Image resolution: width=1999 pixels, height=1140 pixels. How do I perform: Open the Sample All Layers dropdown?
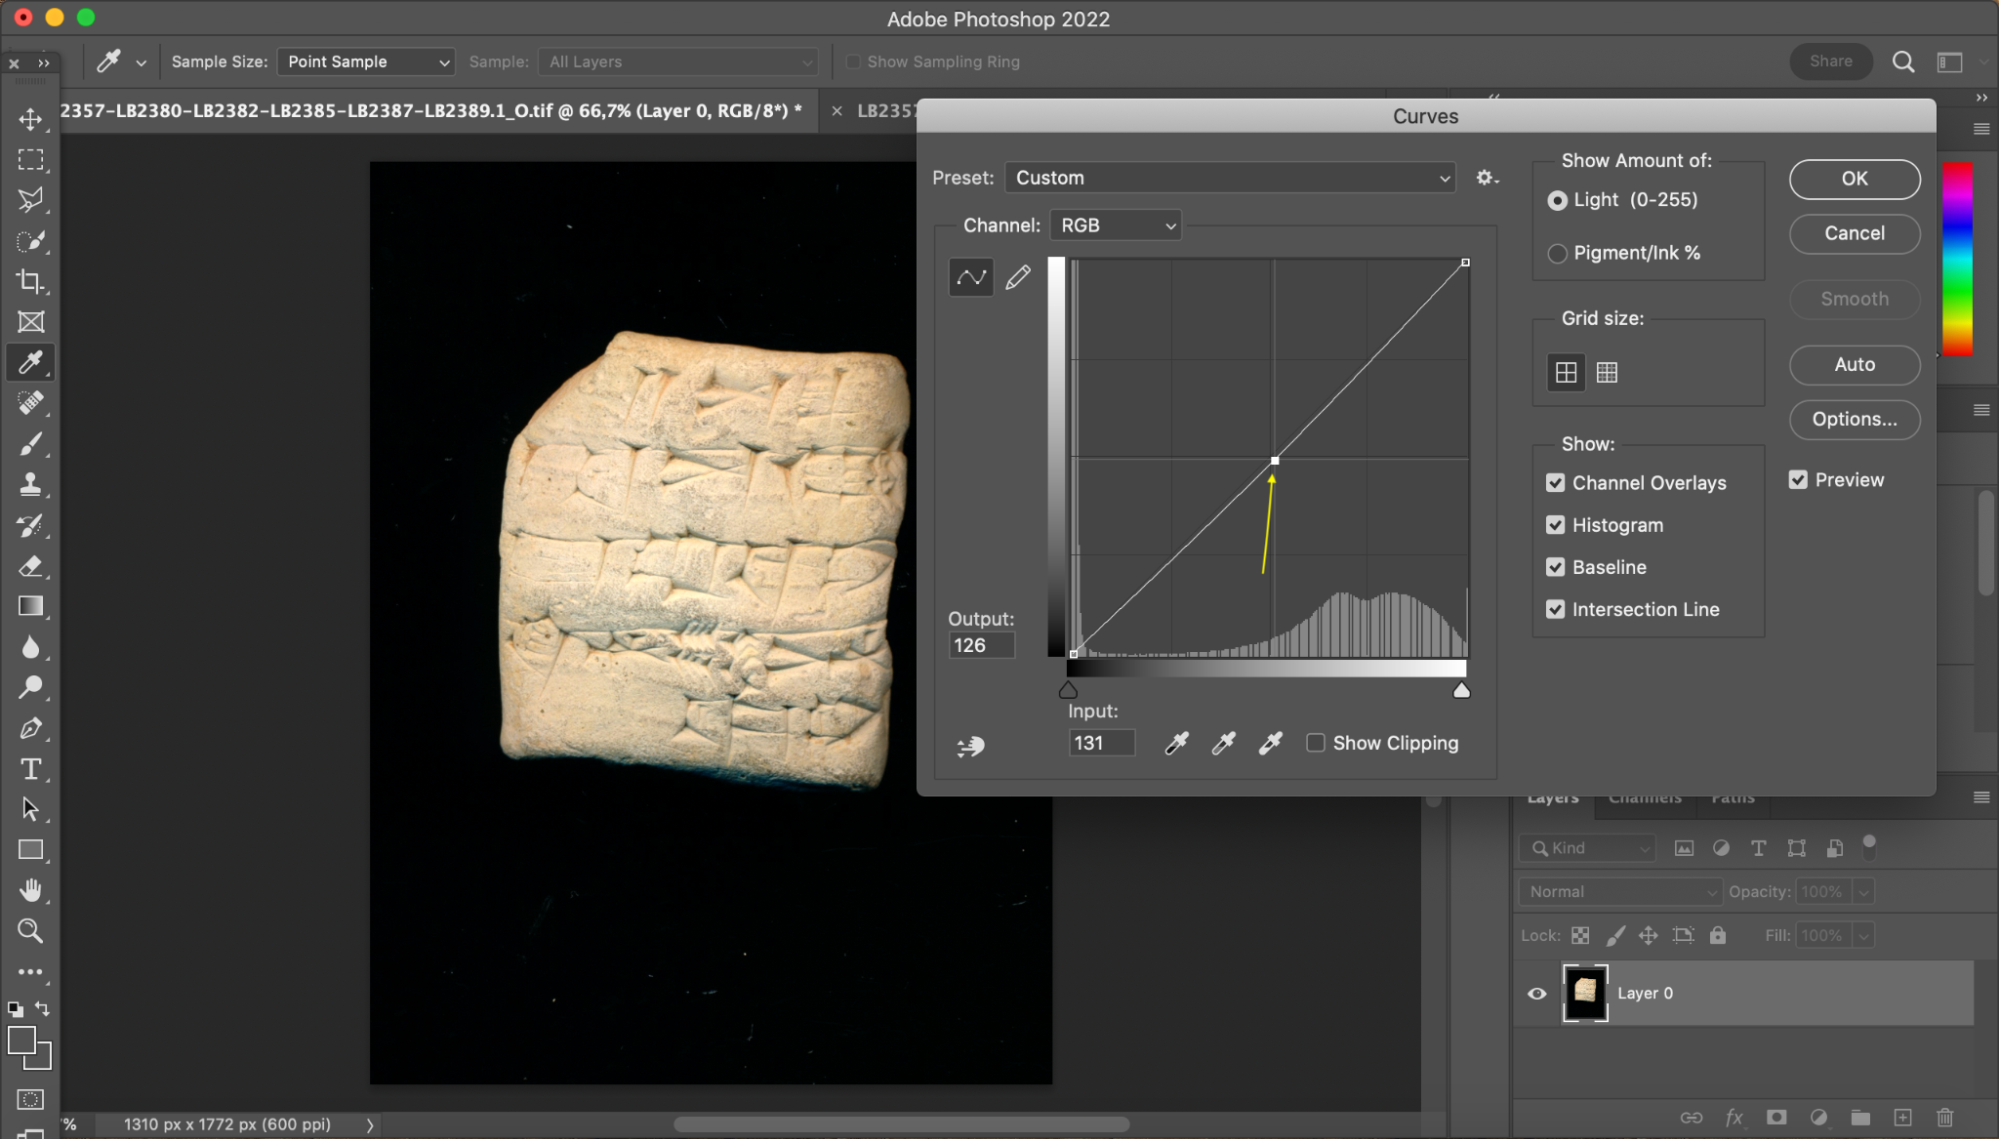tap(678, 62)
